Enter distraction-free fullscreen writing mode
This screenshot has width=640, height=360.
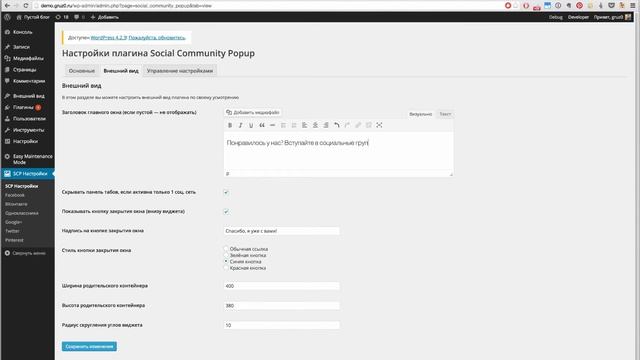379,125
